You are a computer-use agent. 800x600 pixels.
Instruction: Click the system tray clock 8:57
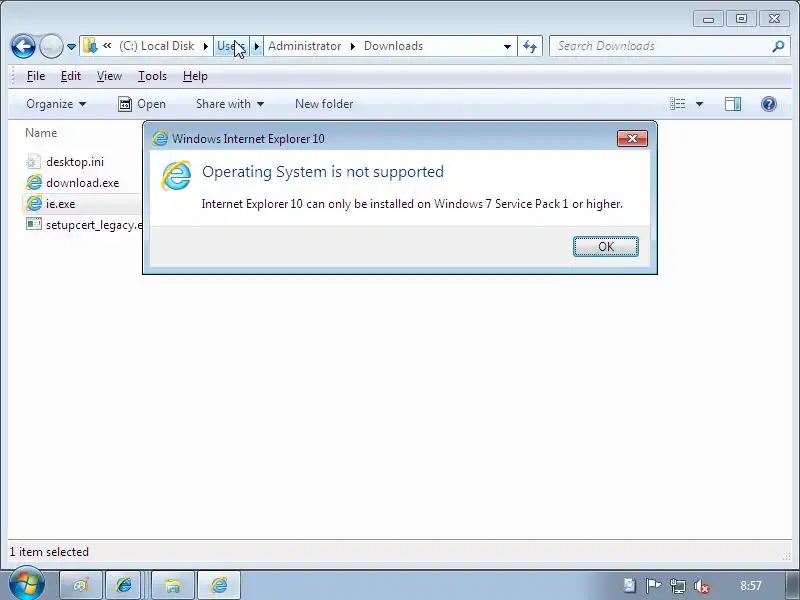click(x=751, y=586)
